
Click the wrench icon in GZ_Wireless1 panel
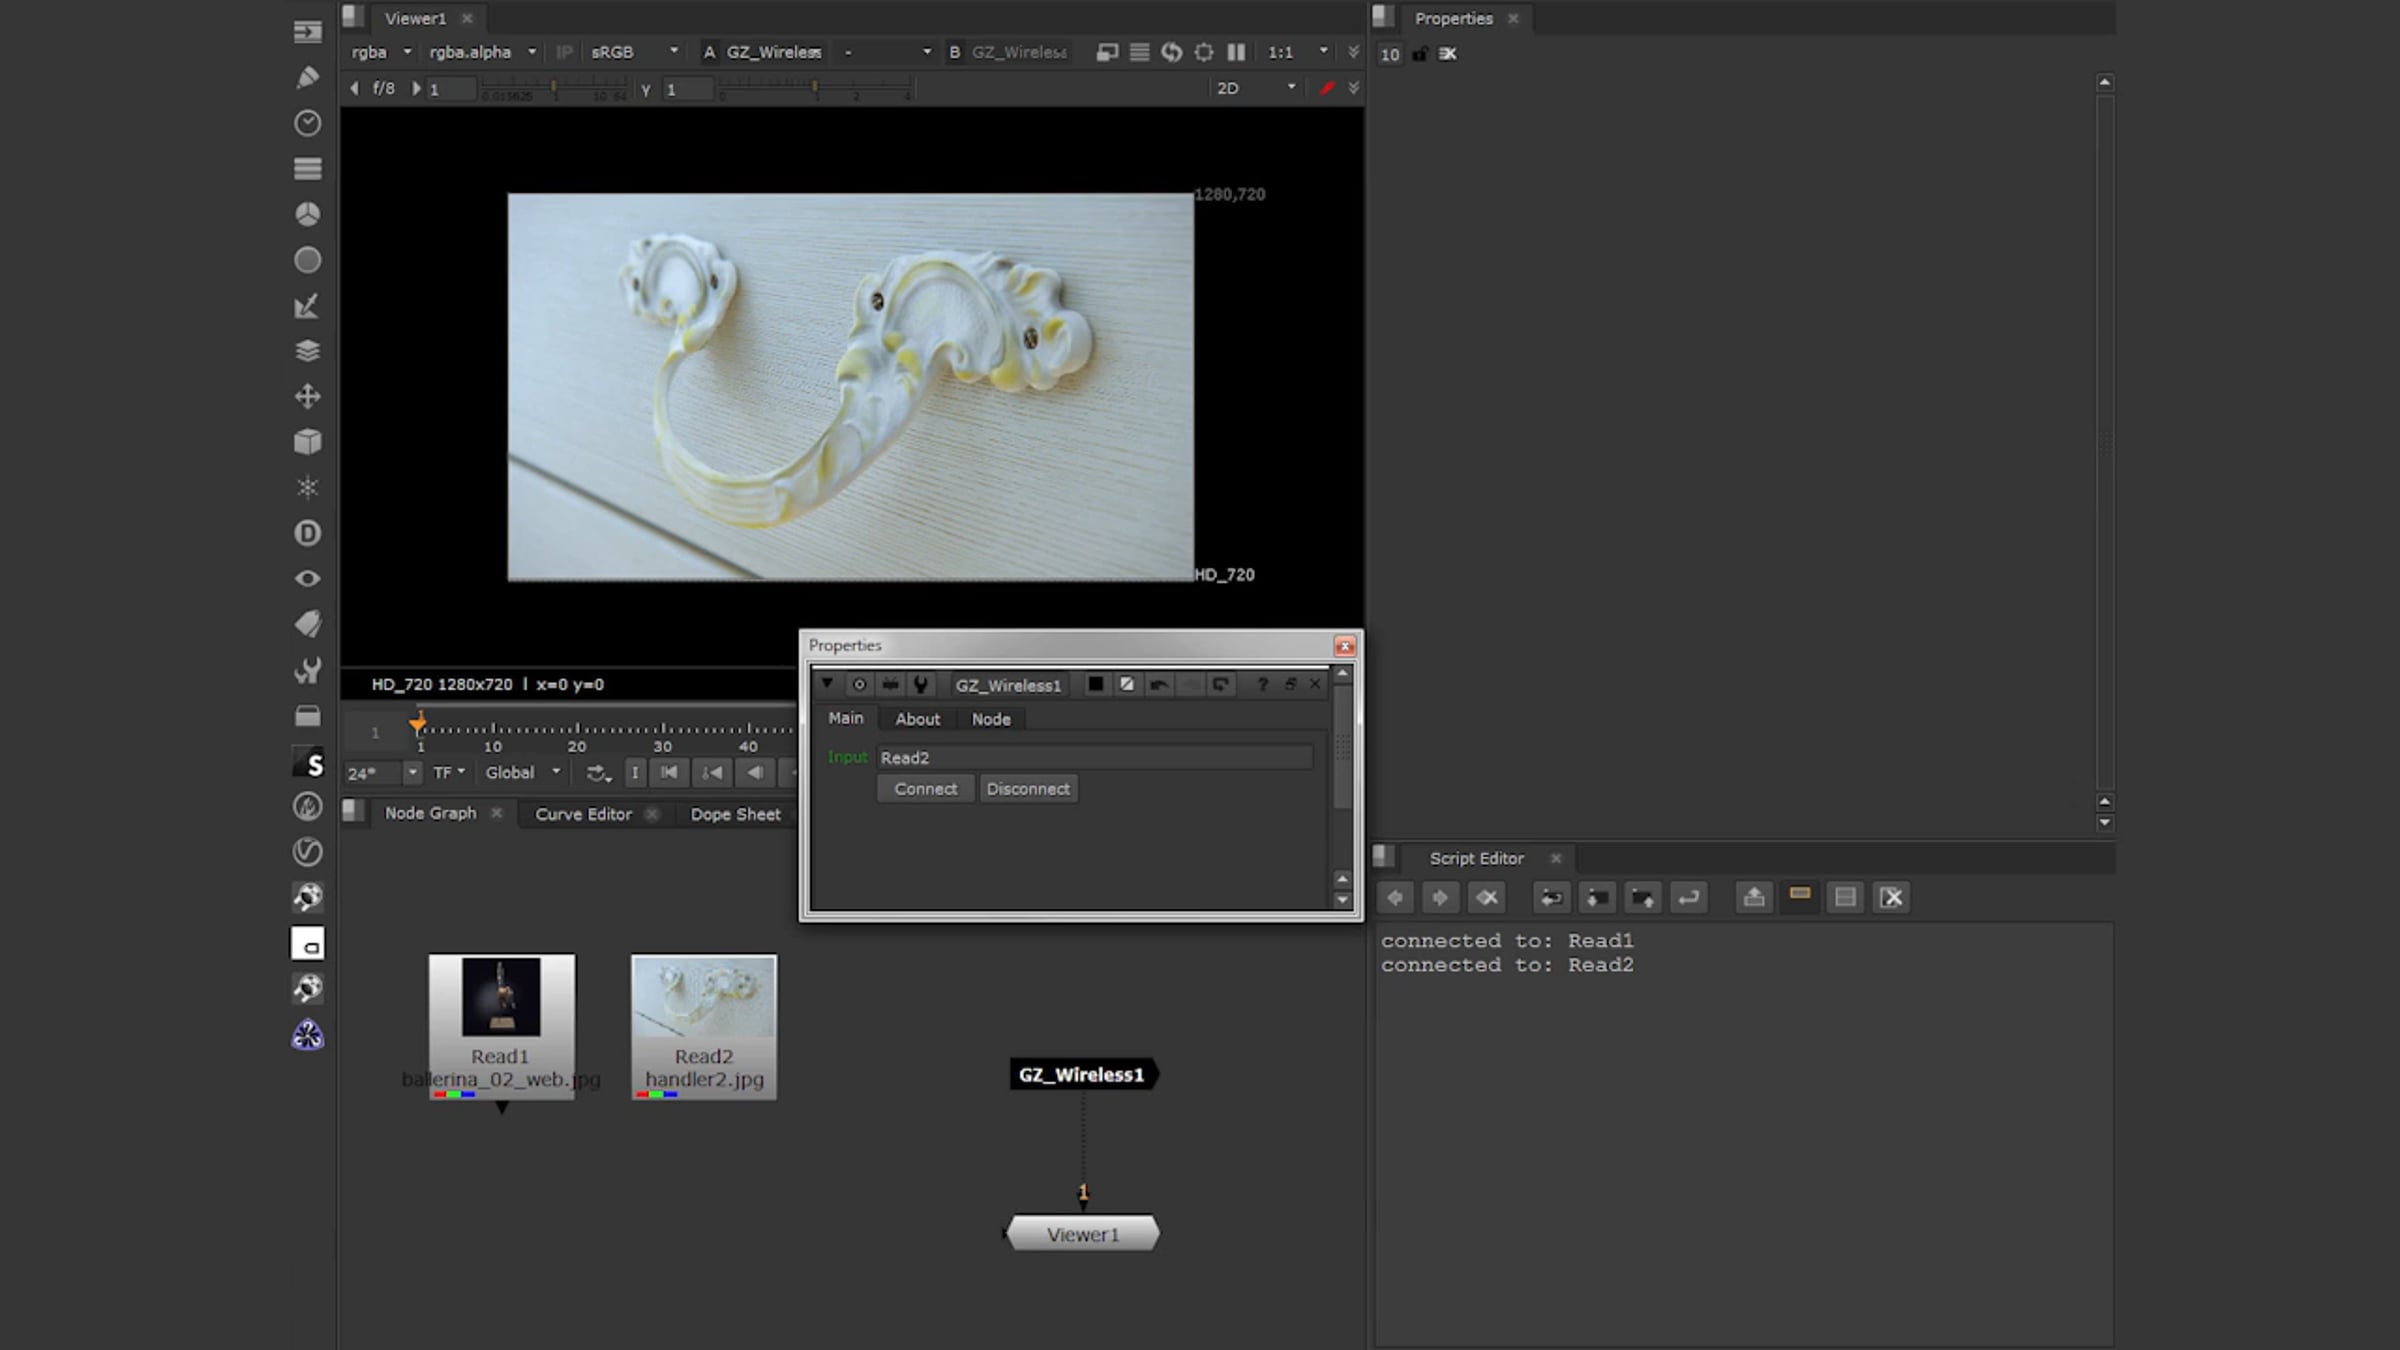[x=921, y=685]
